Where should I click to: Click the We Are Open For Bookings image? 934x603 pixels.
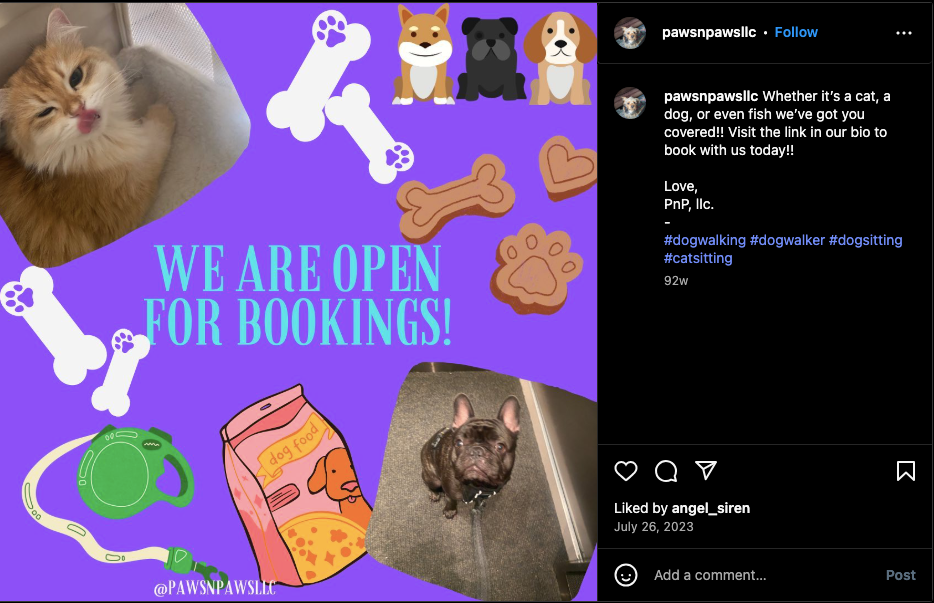[298, 302]
